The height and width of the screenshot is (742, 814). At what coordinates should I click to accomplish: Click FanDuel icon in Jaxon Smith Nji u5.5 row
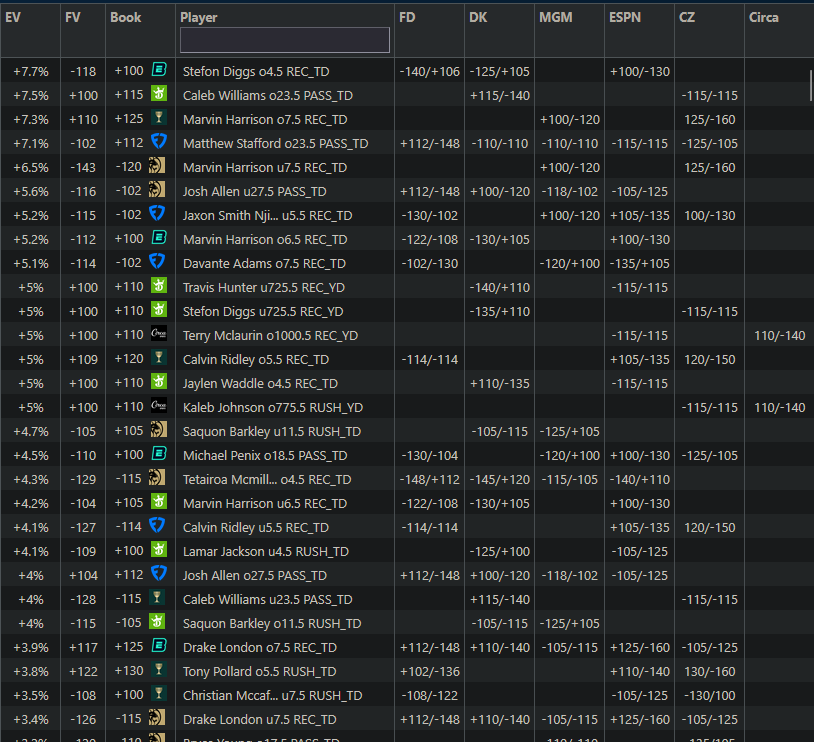coord(157,213)
